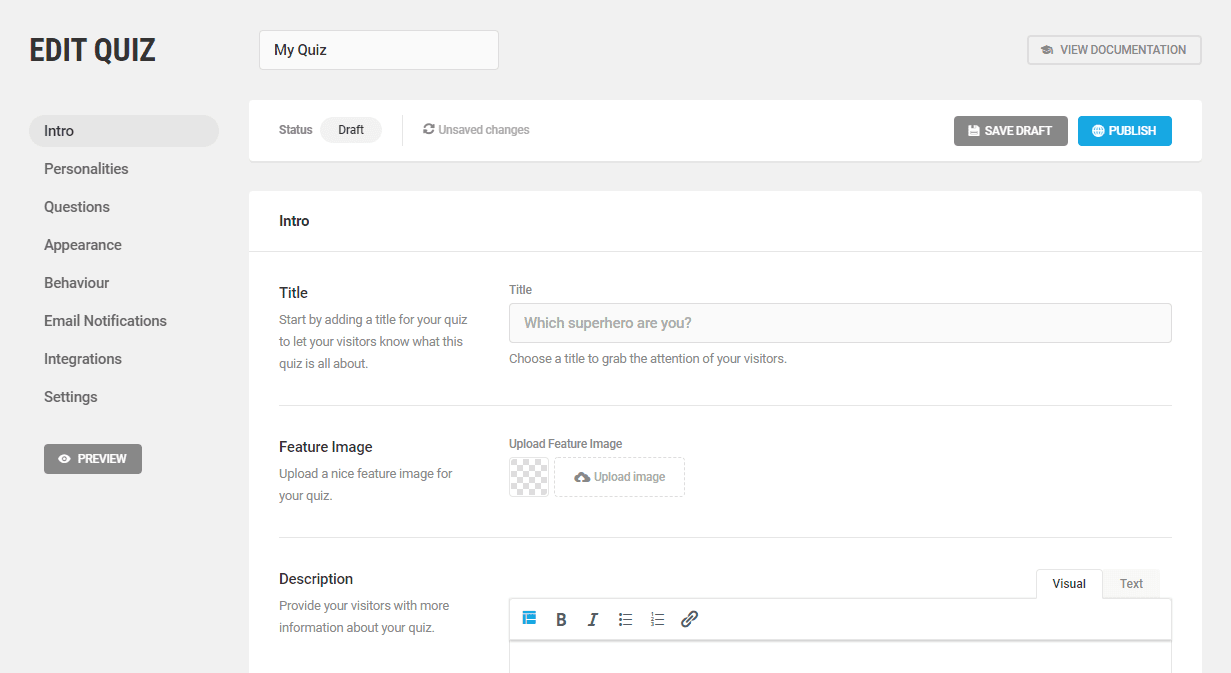This screenshot has height=673, width=1231.
Task: Preview the quiz
Action: [92, 458]
